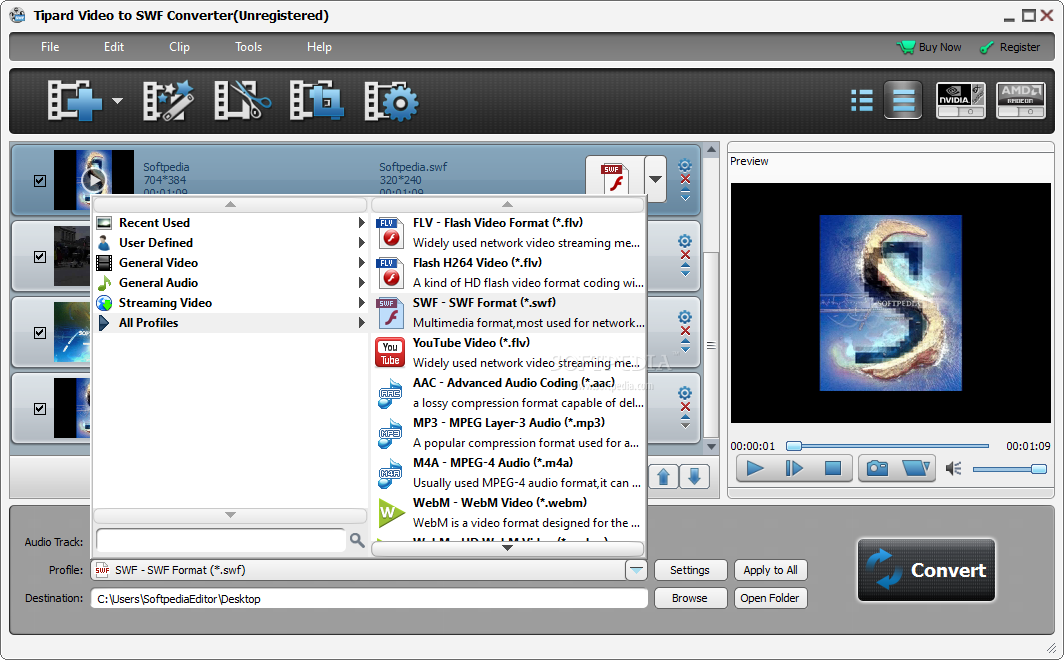1064x660 pixels.
Task: Select the All Profiles category
Action: click(x=230, y=323)
